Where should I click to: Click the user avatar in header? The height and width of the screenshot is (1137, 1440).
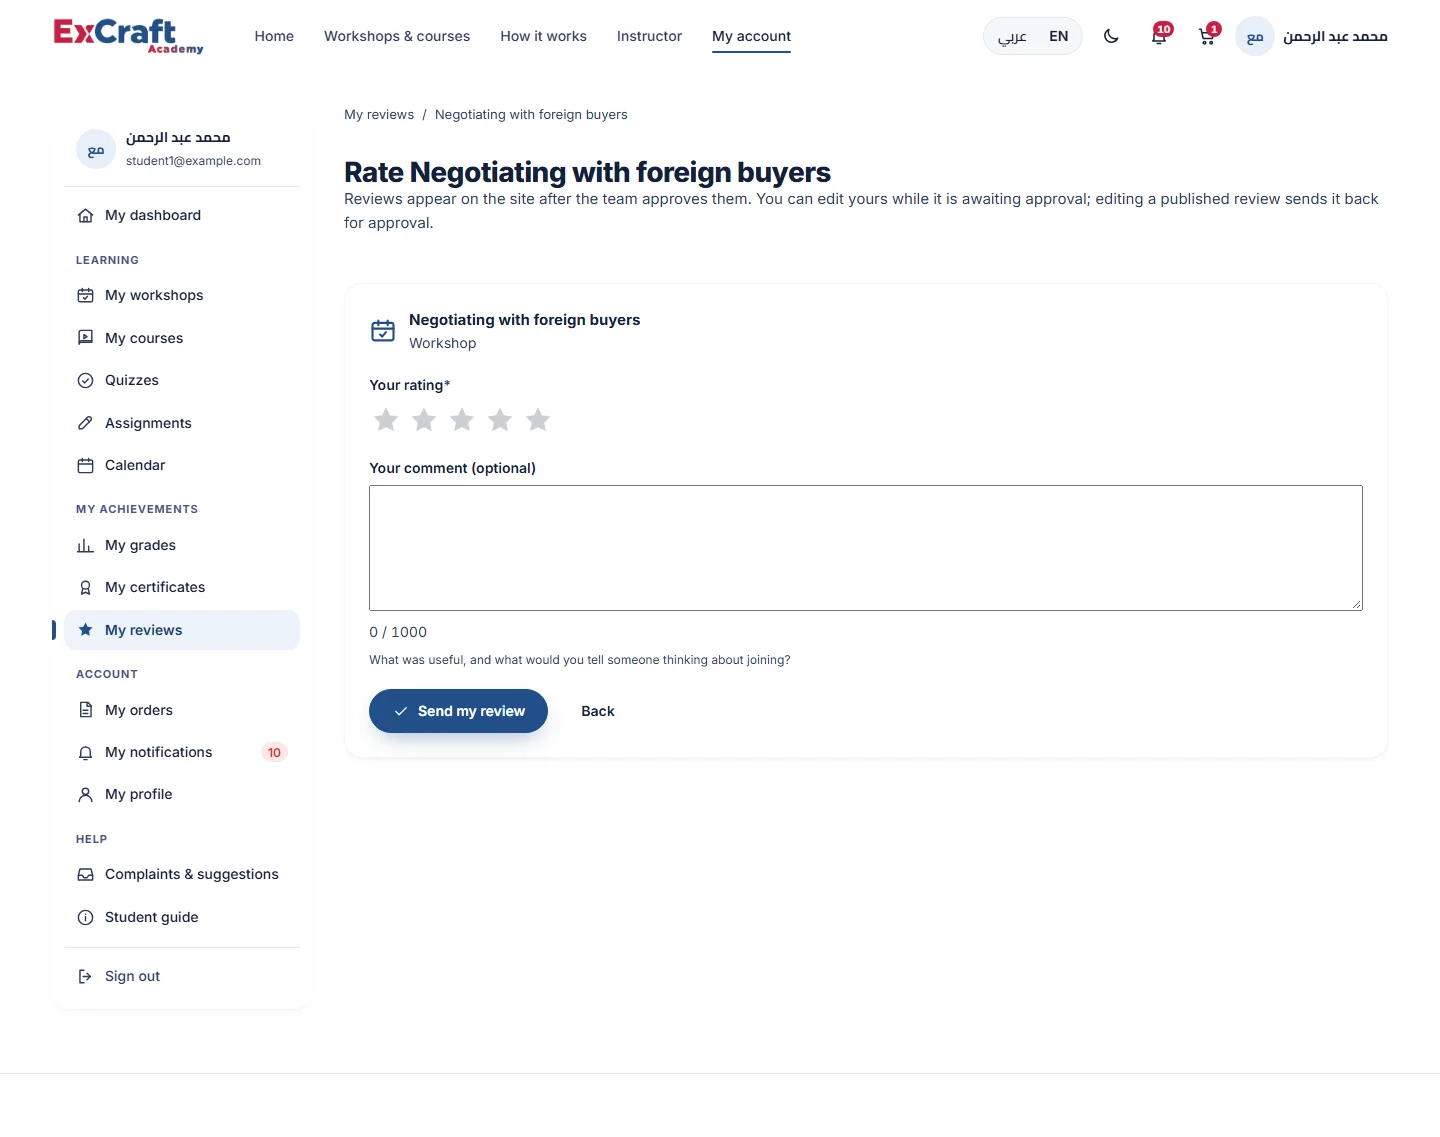click(1255, 37)
